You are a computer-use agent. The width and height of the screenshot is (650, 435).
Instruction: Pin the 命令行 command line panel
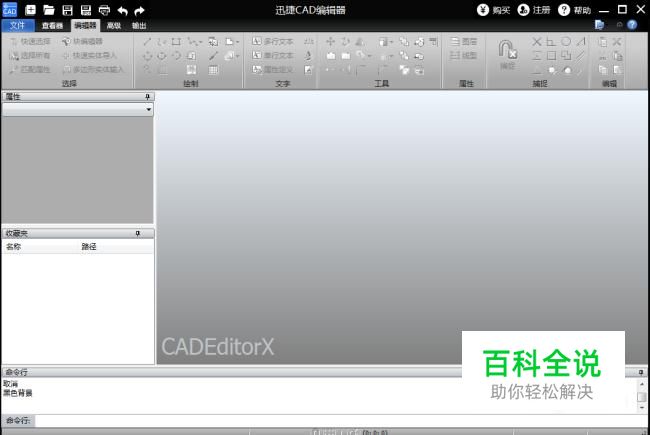tap(641, 372)
